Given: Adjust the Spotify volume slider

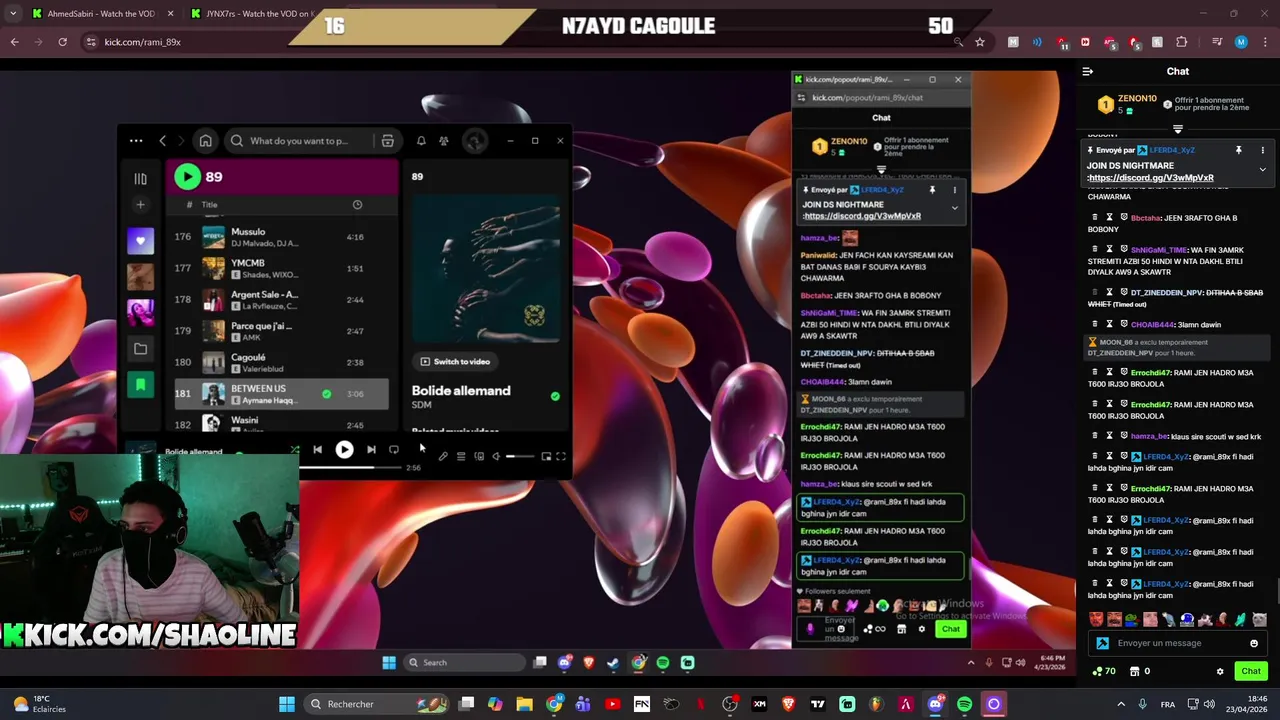Looking at the screenshot, I should [519, 456].
